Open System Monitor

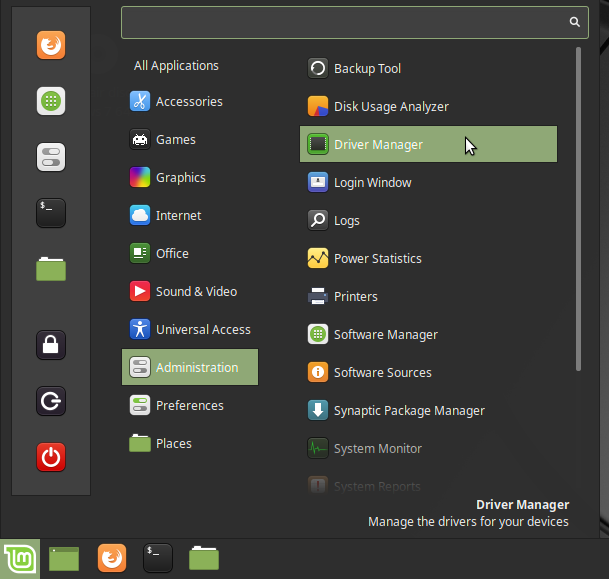(x=428, y=449)
